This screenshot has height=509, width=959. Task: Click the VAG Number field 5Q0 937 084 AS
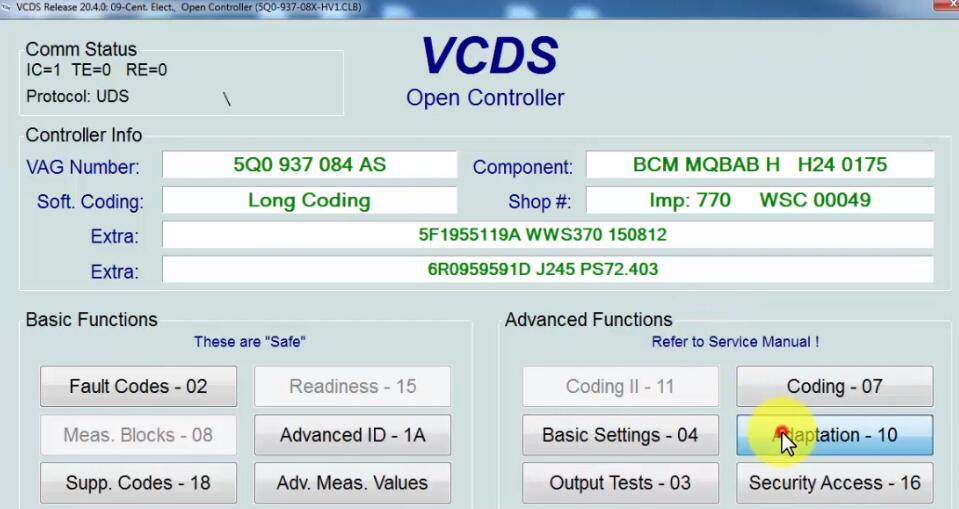click(x=309, y=165)
